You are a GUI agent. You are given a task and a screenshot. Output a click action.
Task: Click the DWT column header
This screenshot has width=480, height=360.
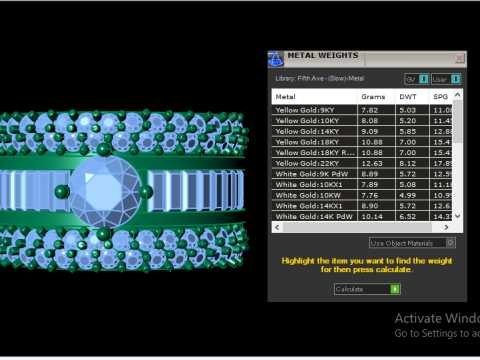pyautogui.click(x=412, y=97)
